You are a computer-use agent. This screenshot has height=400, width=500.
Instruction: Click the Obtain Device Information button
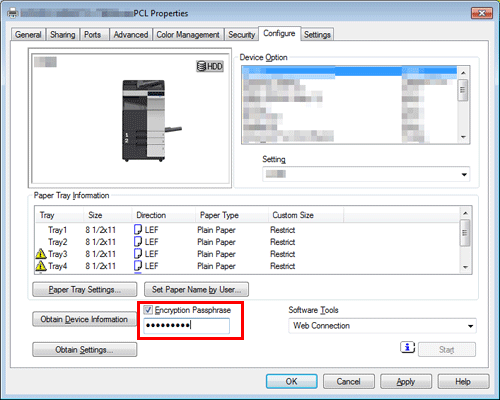coord(84,319)
